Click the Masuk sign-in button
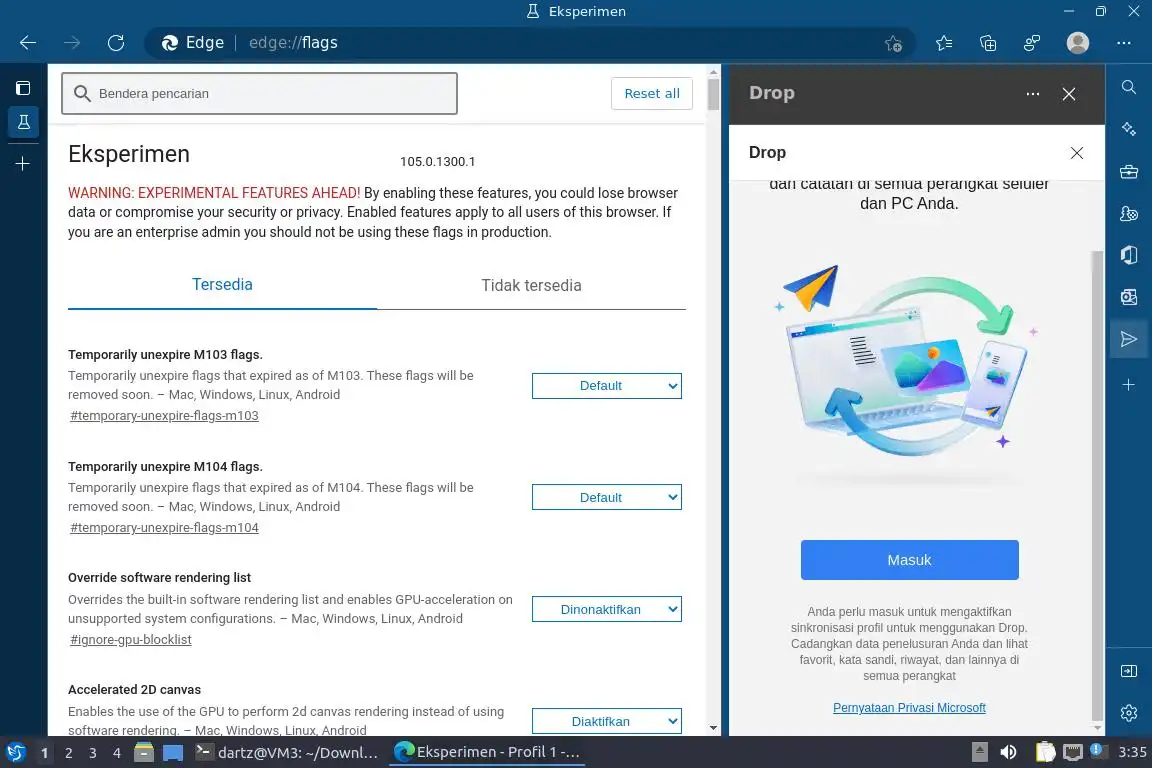1152x768 pixels. click(x=909, y=560)
